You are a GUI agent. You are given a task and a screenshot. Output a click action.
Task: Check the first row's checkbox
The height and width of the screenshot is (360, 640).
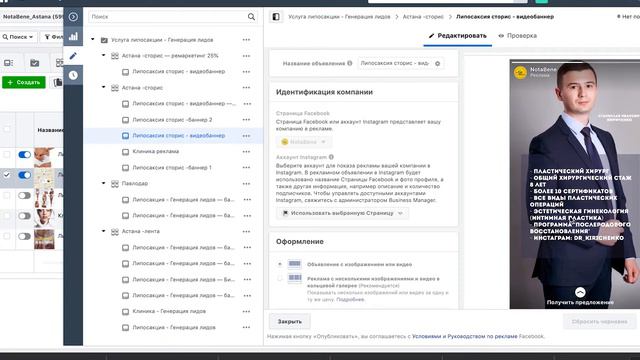click(x=7, y=154)
